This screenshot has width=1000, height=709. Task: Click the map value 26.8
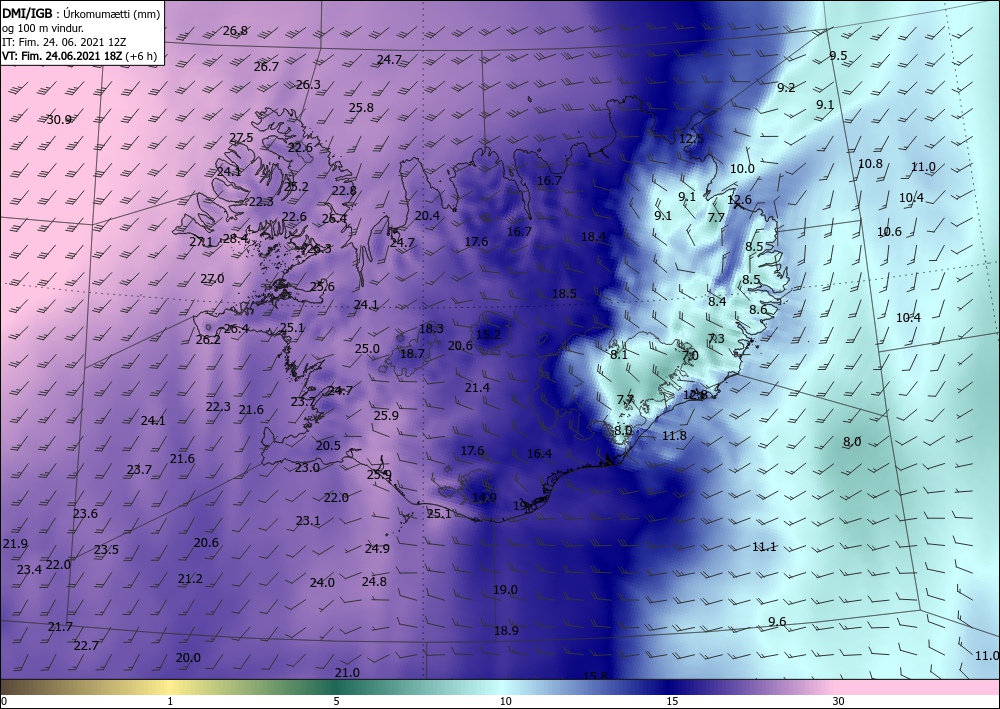[235, 30]
